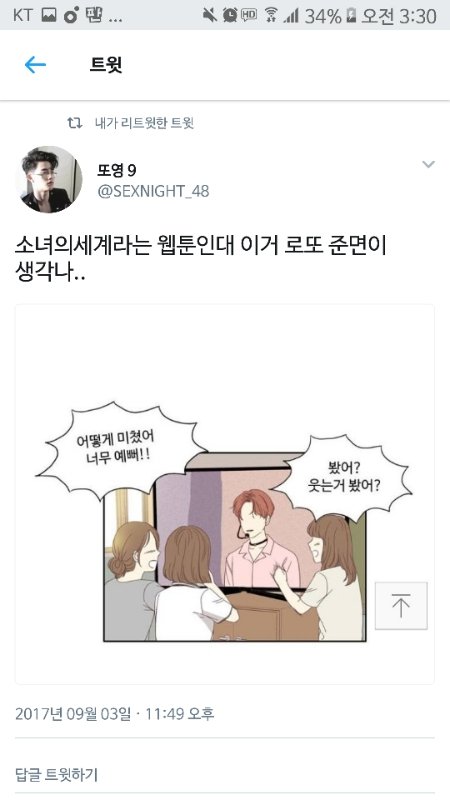Tap the 또영 9 display name
Screen dimensions: 450x800
(117, 170)
